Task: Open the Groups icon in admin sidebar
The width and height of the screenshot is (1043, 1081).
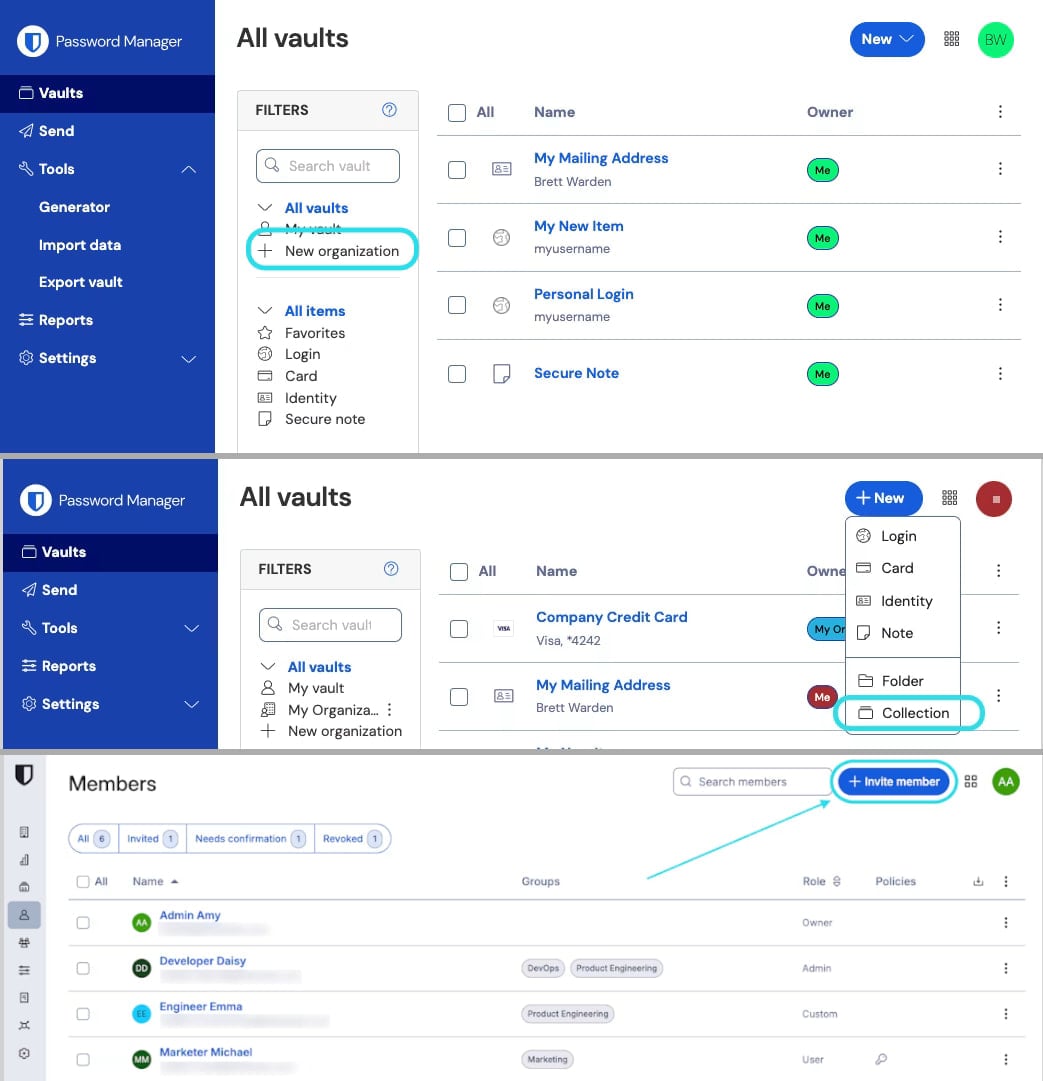Action: (x=25, y=944)
